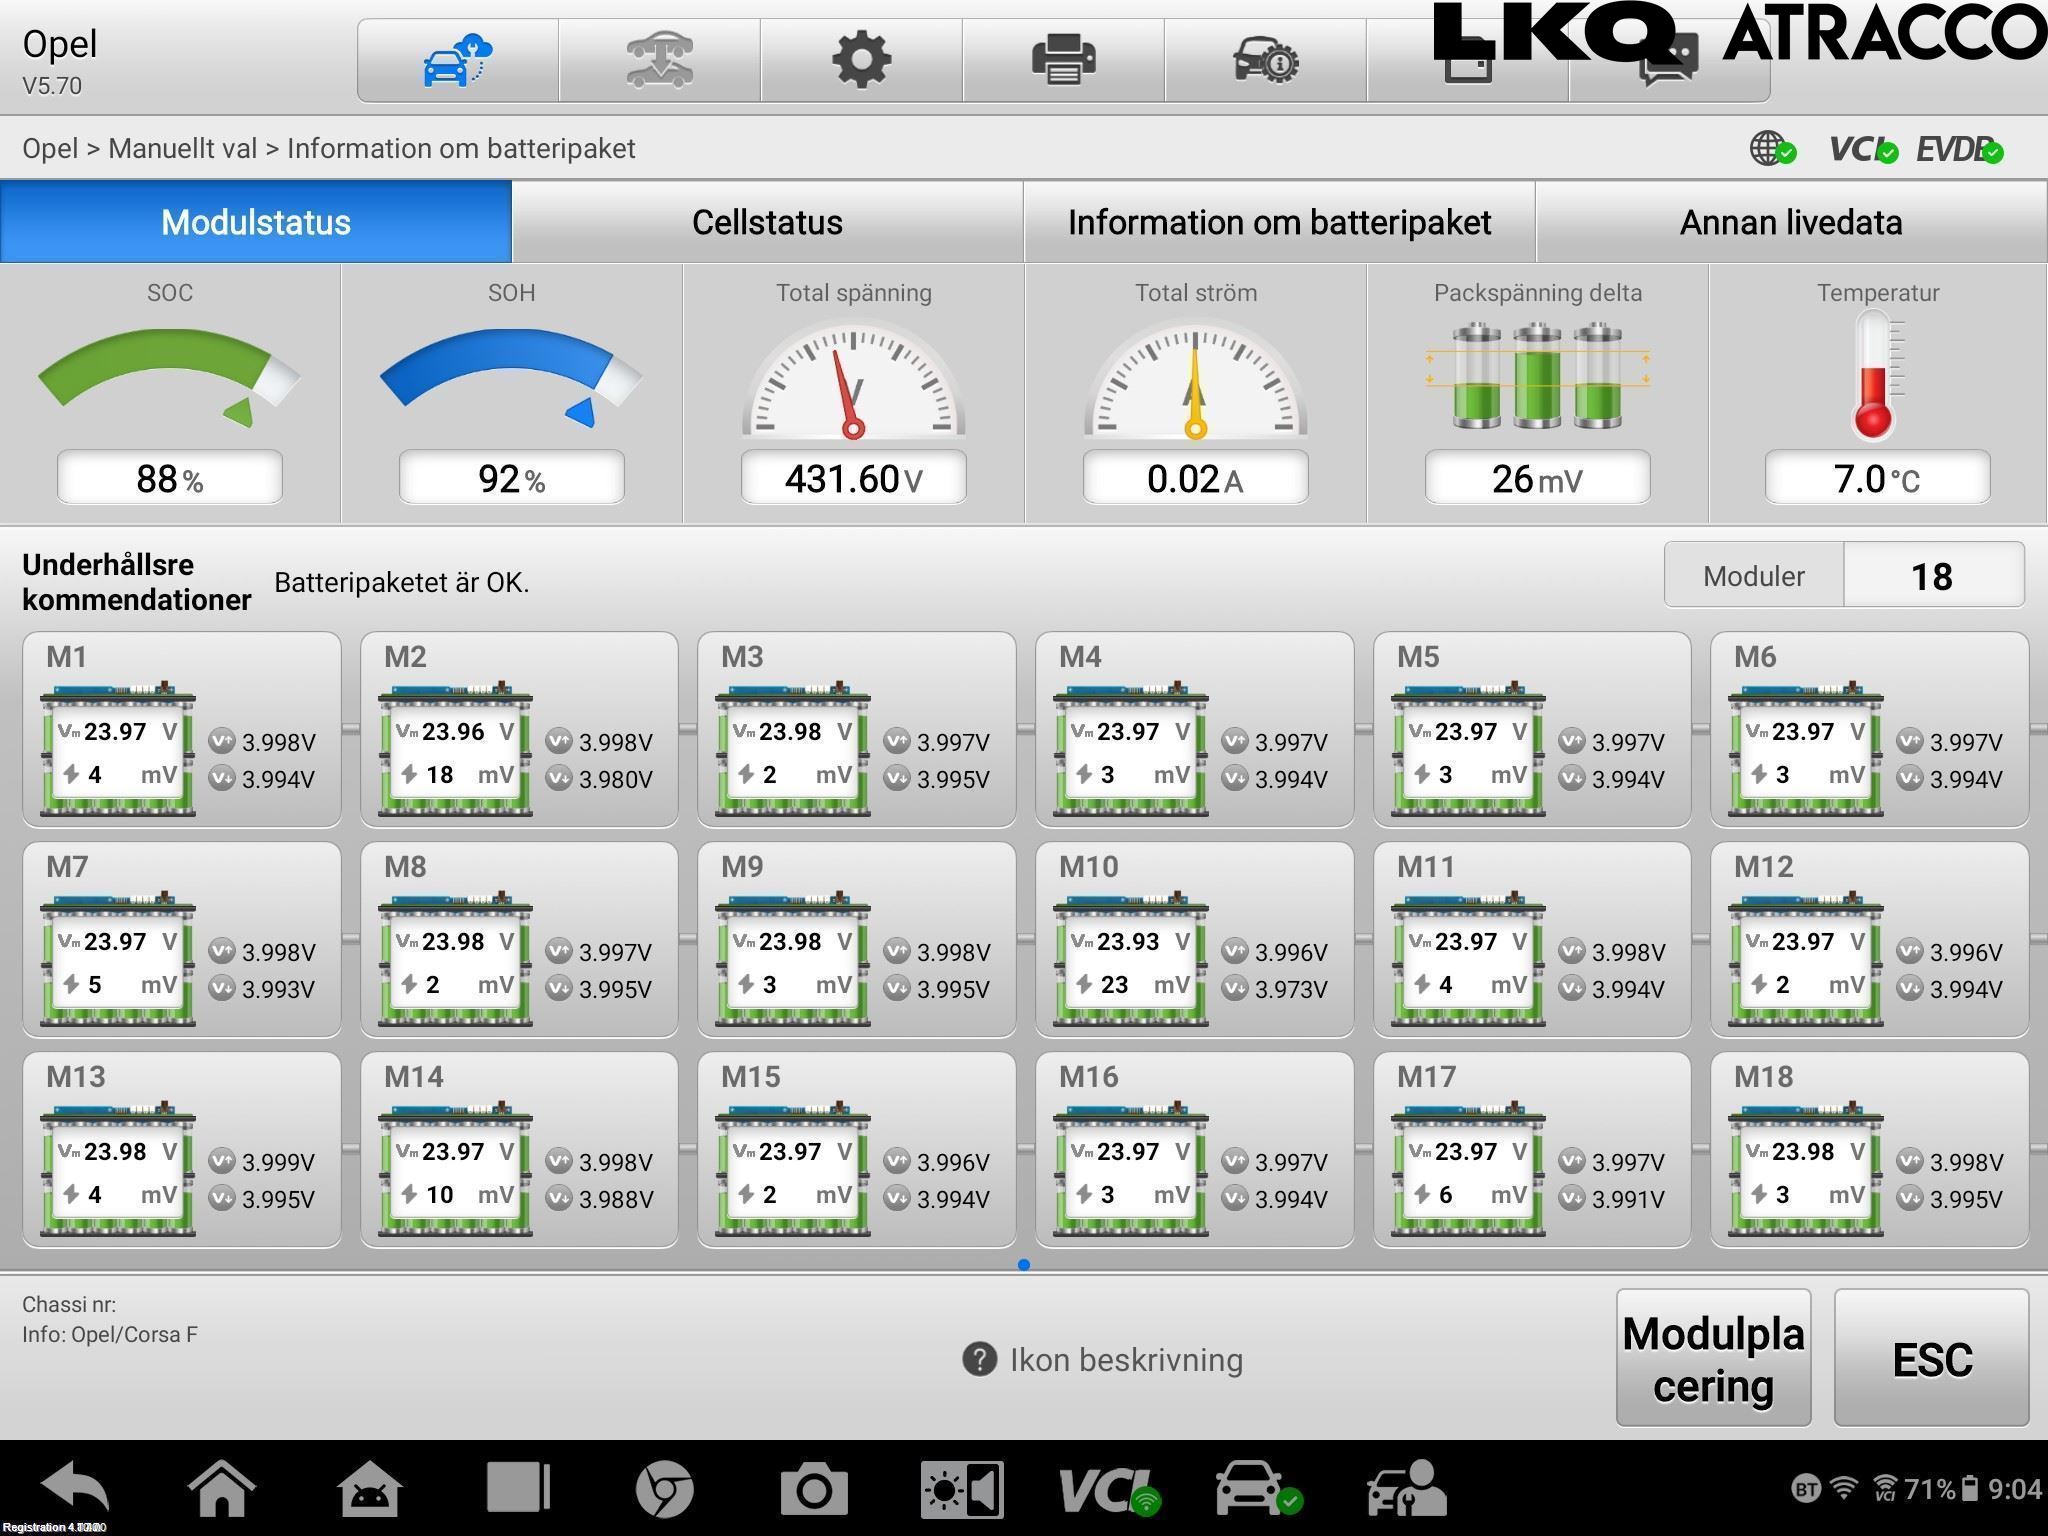Screen dimensions: 2048x1536
Task: Open the gear settings icon
Action: click(862, 60)
